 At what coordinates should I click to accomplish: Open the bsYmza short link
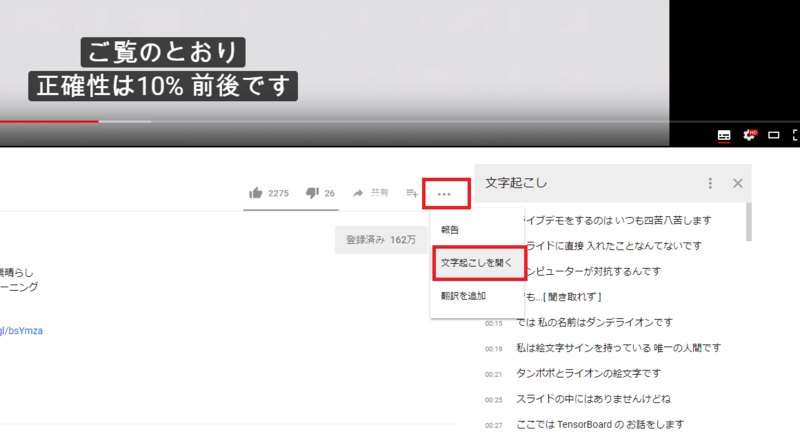[21, 330]
